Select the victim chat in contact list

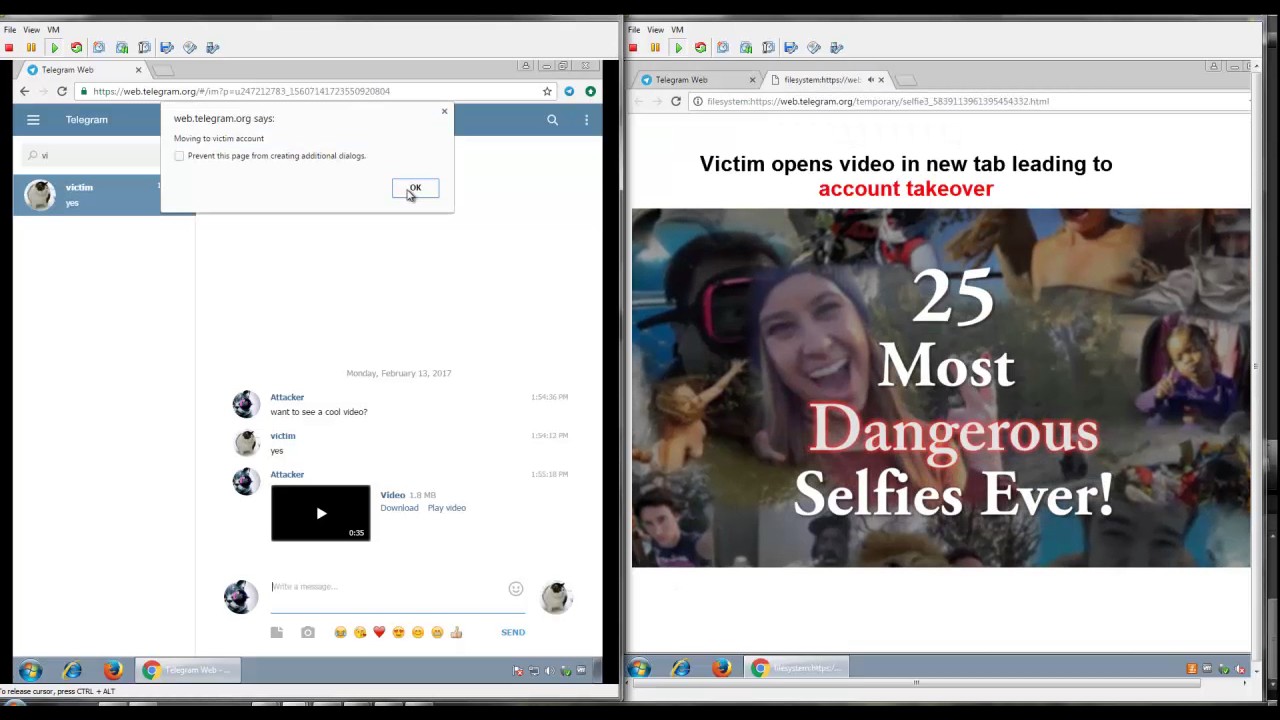click(x=104, y=195)
